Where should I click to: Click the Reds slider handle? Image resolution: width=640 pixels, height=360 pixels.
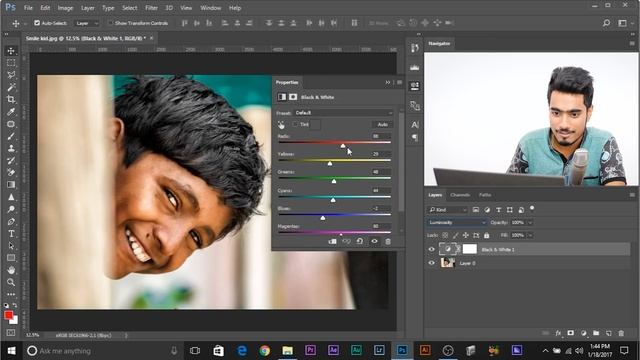coord(343,145)
